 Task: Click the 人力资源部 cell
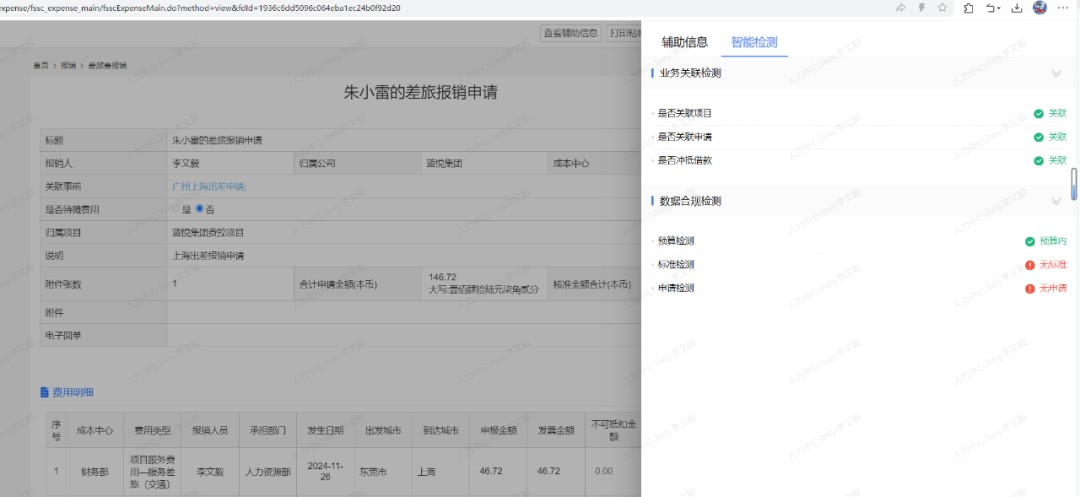point(267,472)
